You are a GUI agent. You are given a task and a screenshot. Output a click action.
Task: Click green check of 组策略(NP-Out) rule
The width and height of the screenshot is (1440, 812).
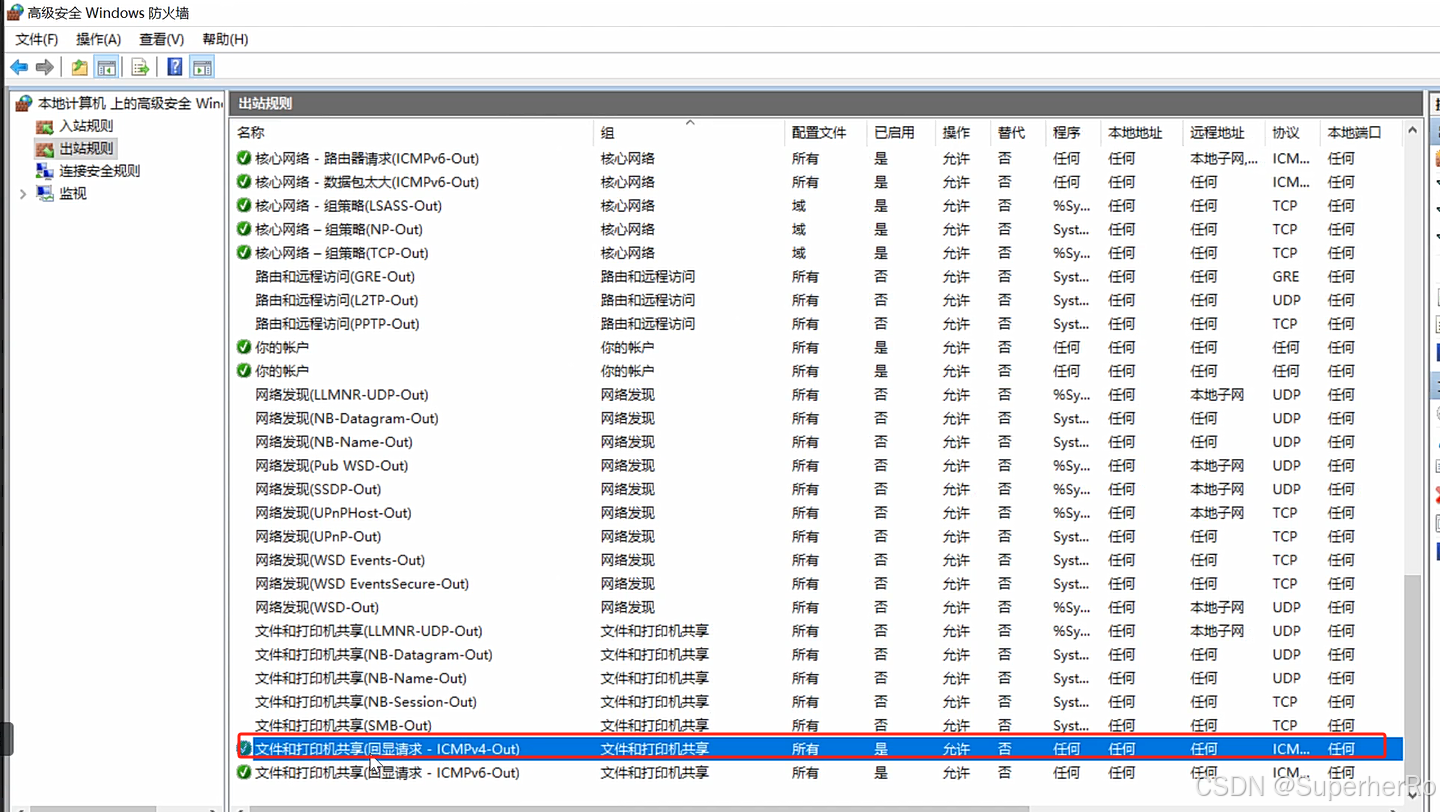[243, 229]
